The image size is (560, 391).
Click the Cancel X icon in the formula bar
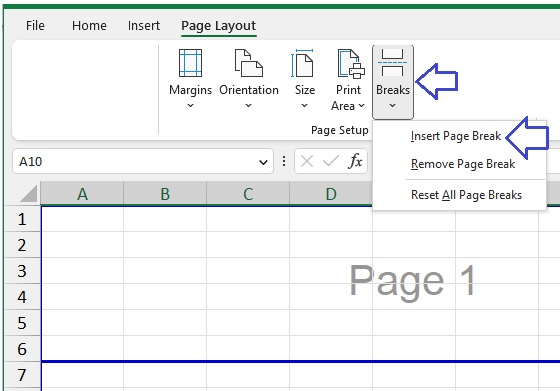pyautogui.click(x=307, y=161)
